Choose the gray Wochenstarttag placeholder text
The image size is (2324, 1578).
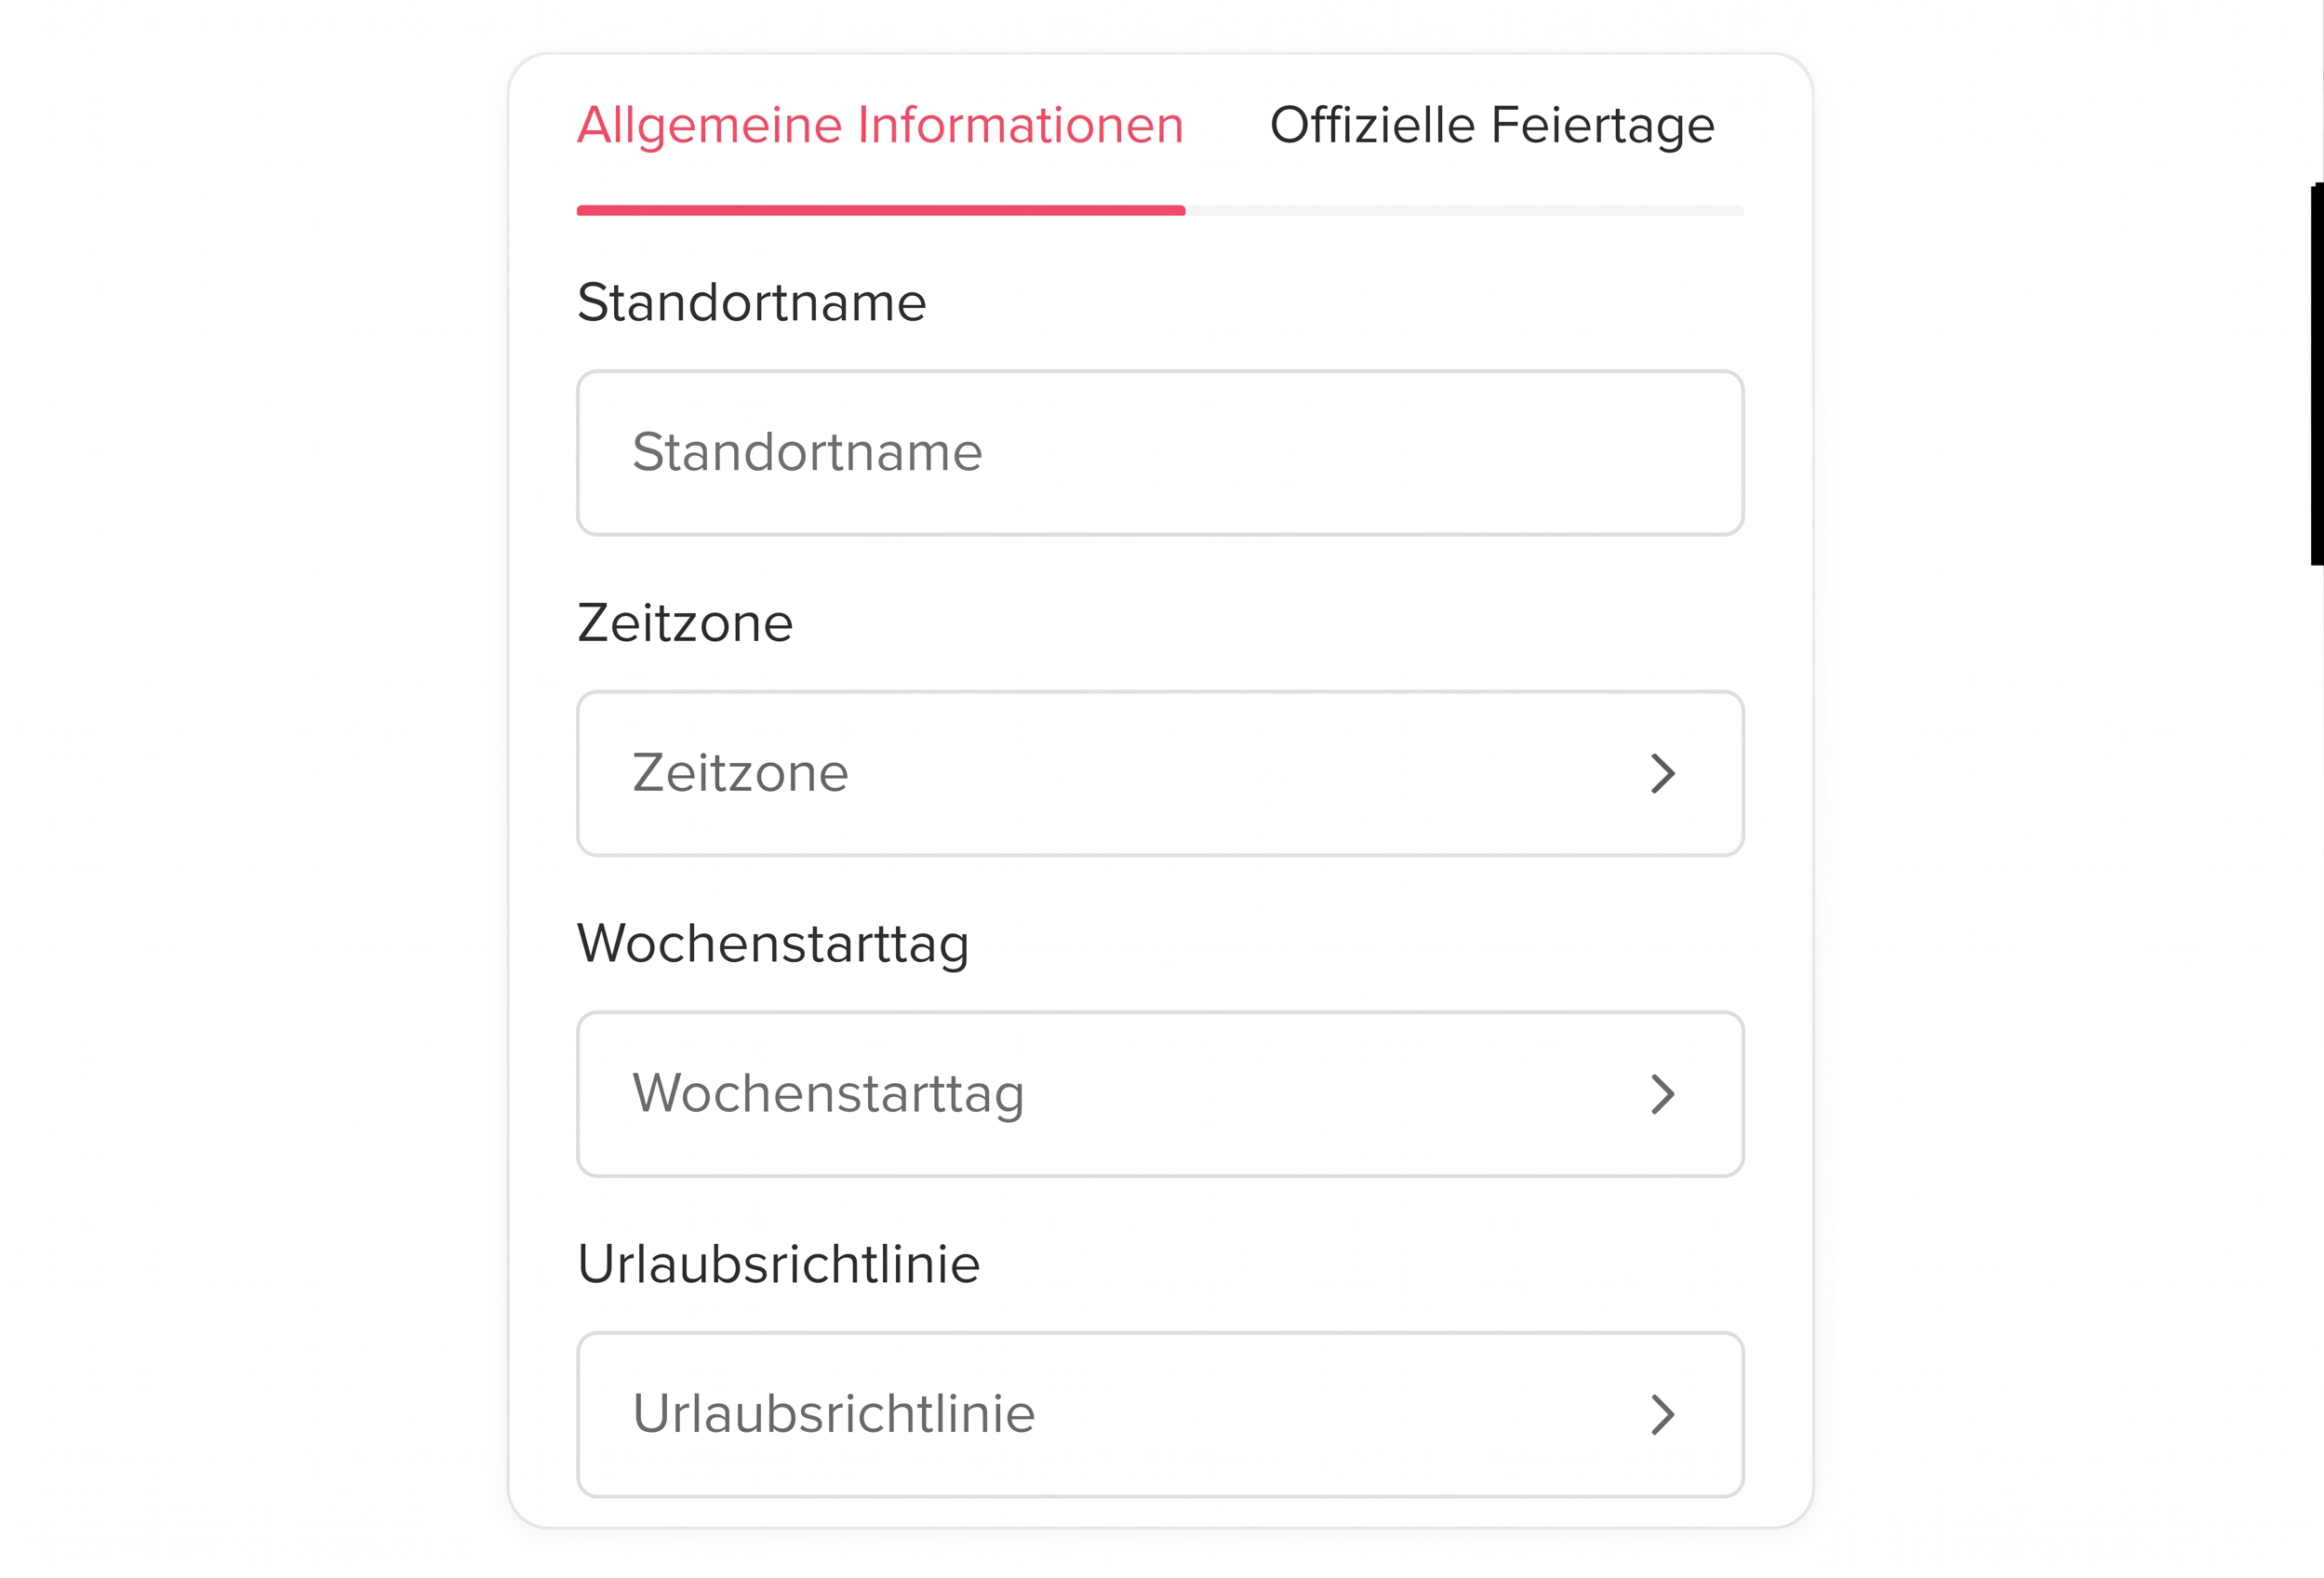(828, 1094)
